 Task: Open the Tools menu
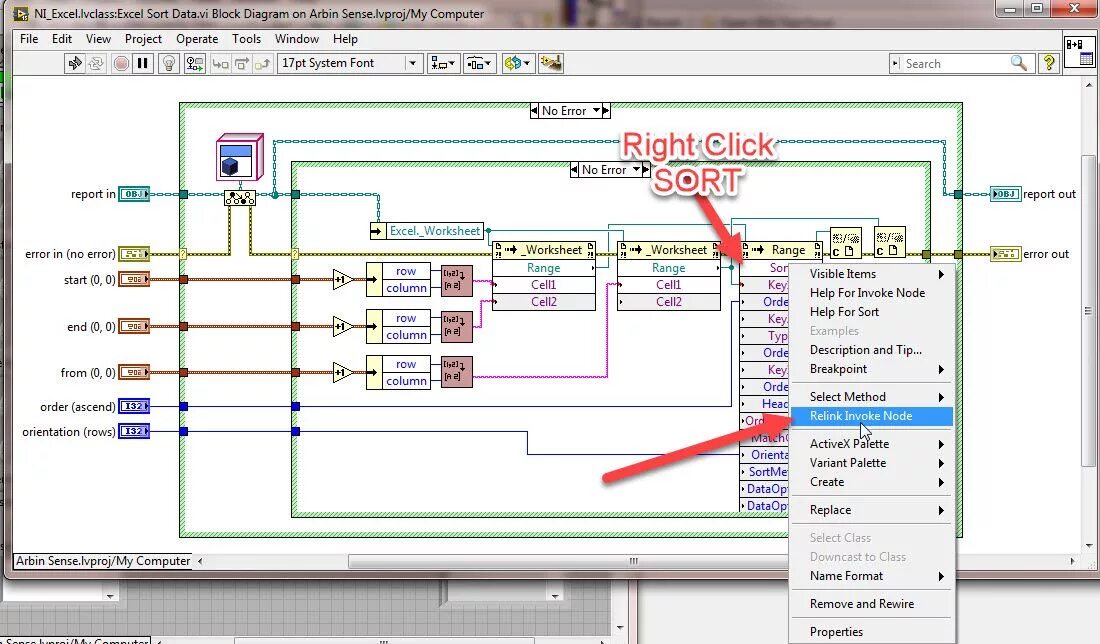246,39
